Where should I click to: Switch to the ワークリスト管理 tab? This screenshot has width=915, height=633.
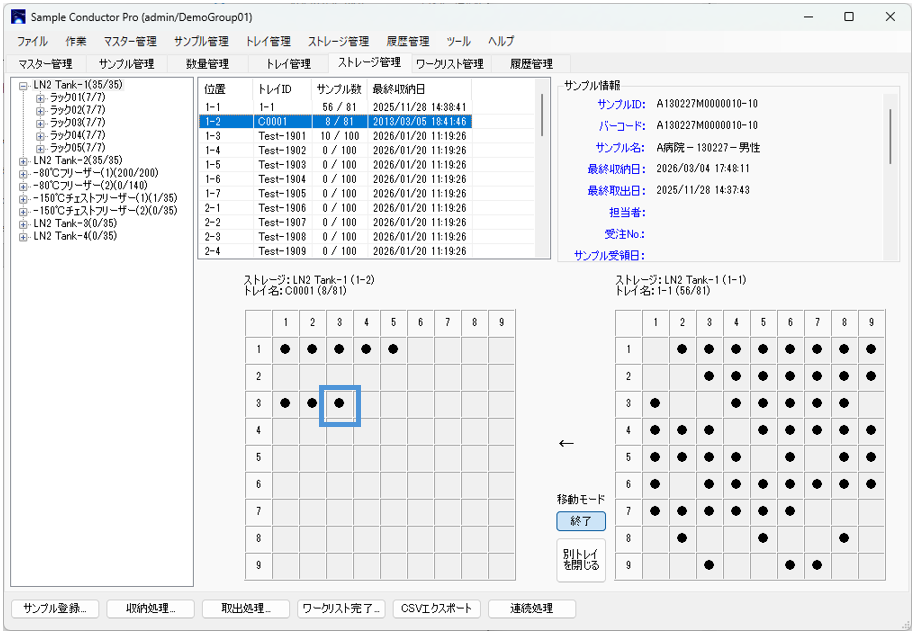click(449, 64)
